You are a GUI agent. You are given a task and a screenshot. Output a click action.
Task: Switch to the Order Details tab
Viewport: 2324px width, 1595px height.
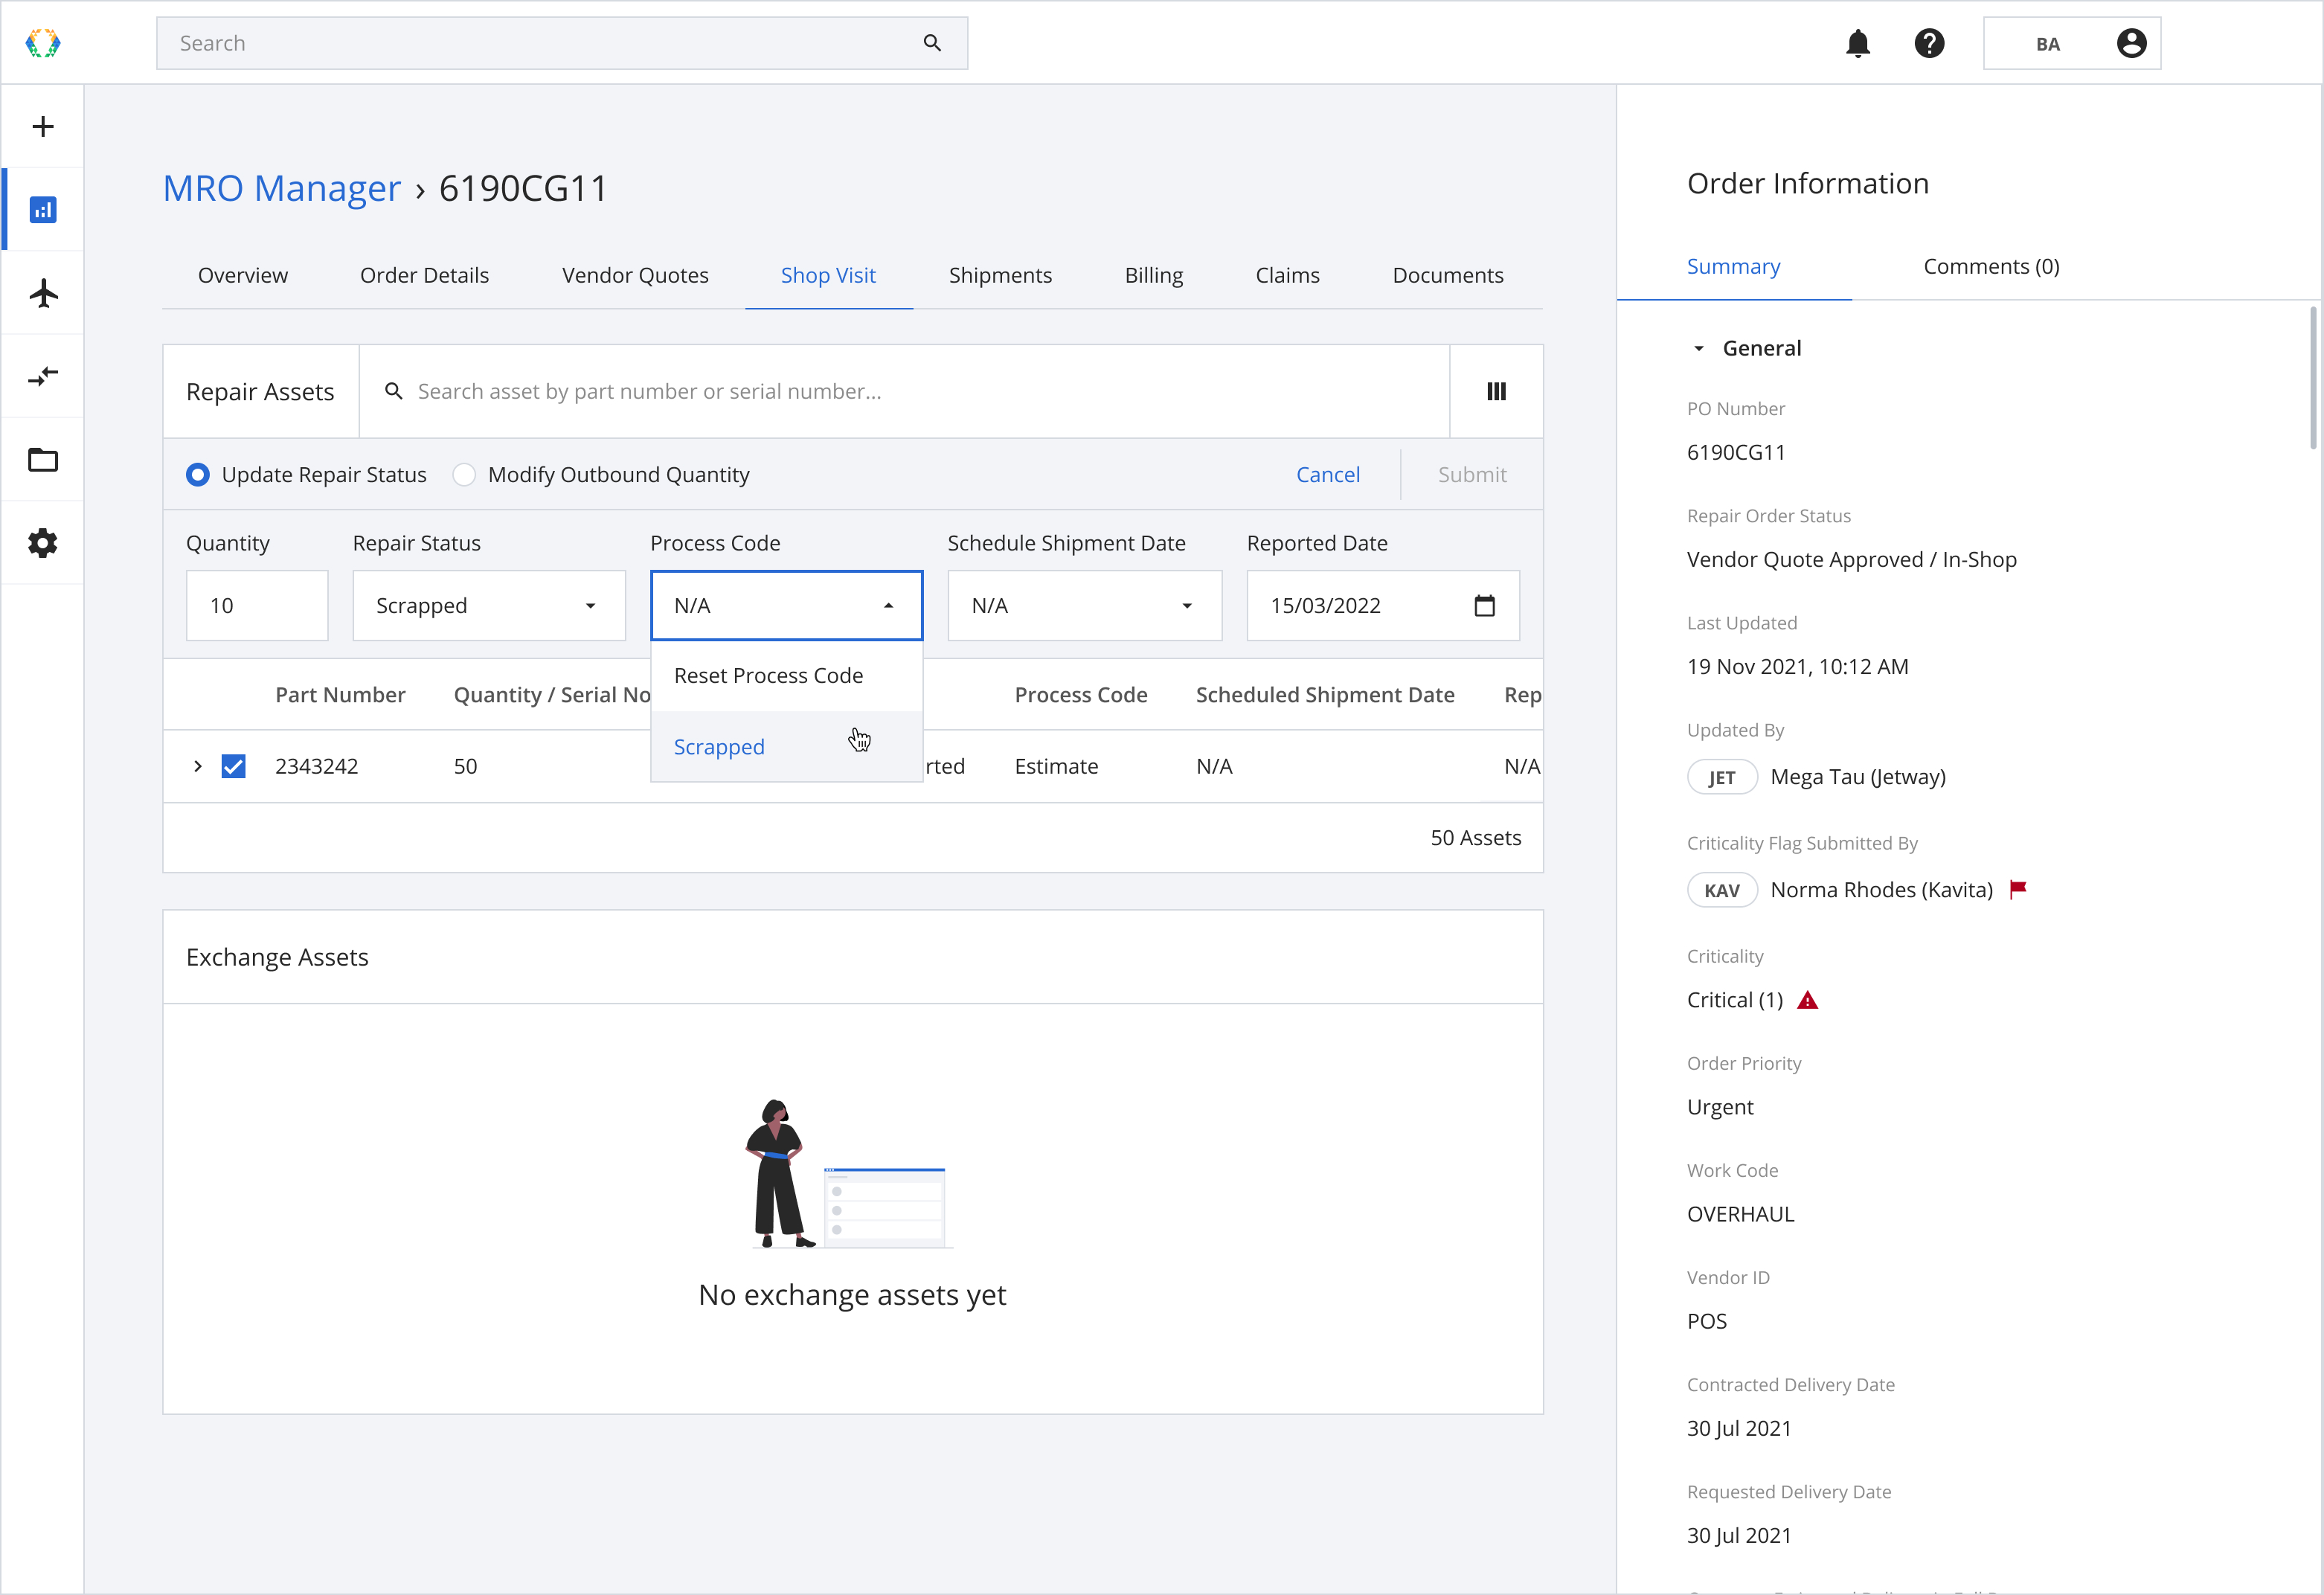(424, 275)
